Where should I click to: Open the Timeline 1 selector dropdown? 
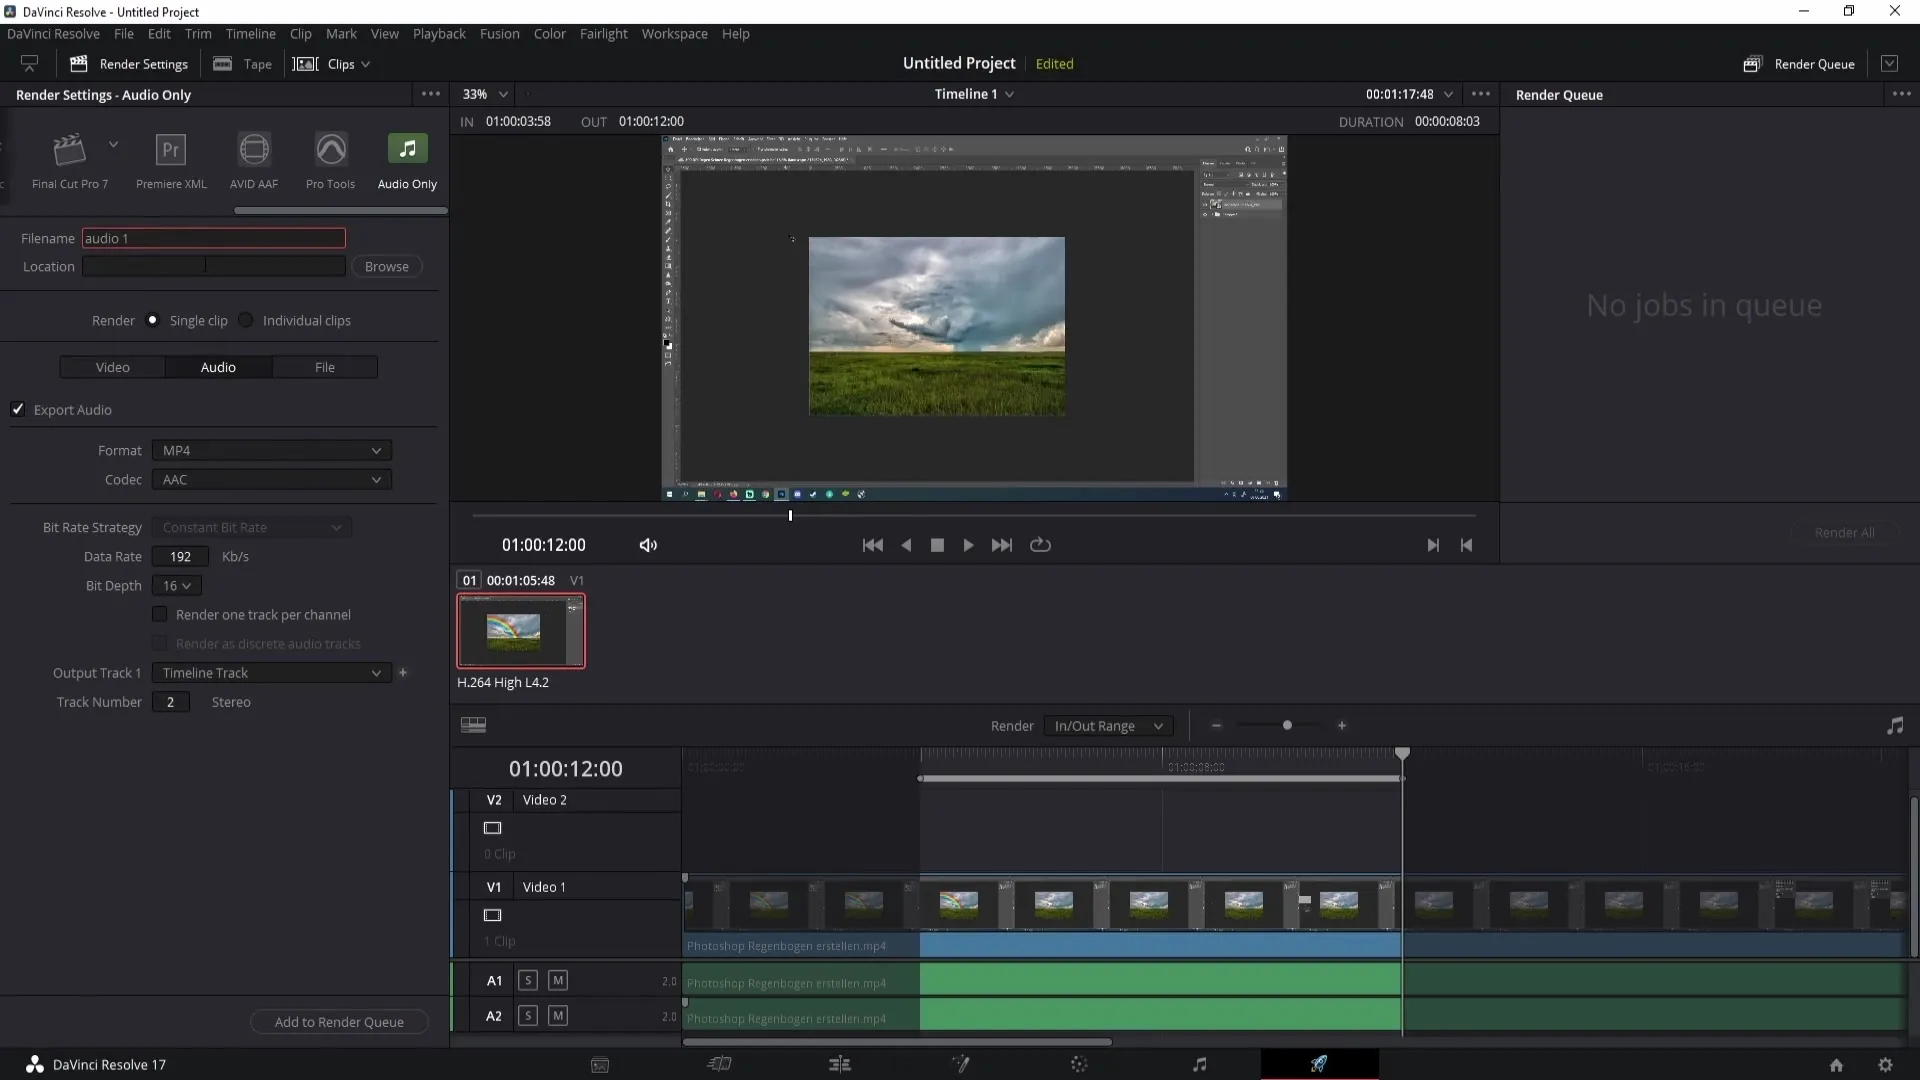pyautogui.click(x=974, y=94)
